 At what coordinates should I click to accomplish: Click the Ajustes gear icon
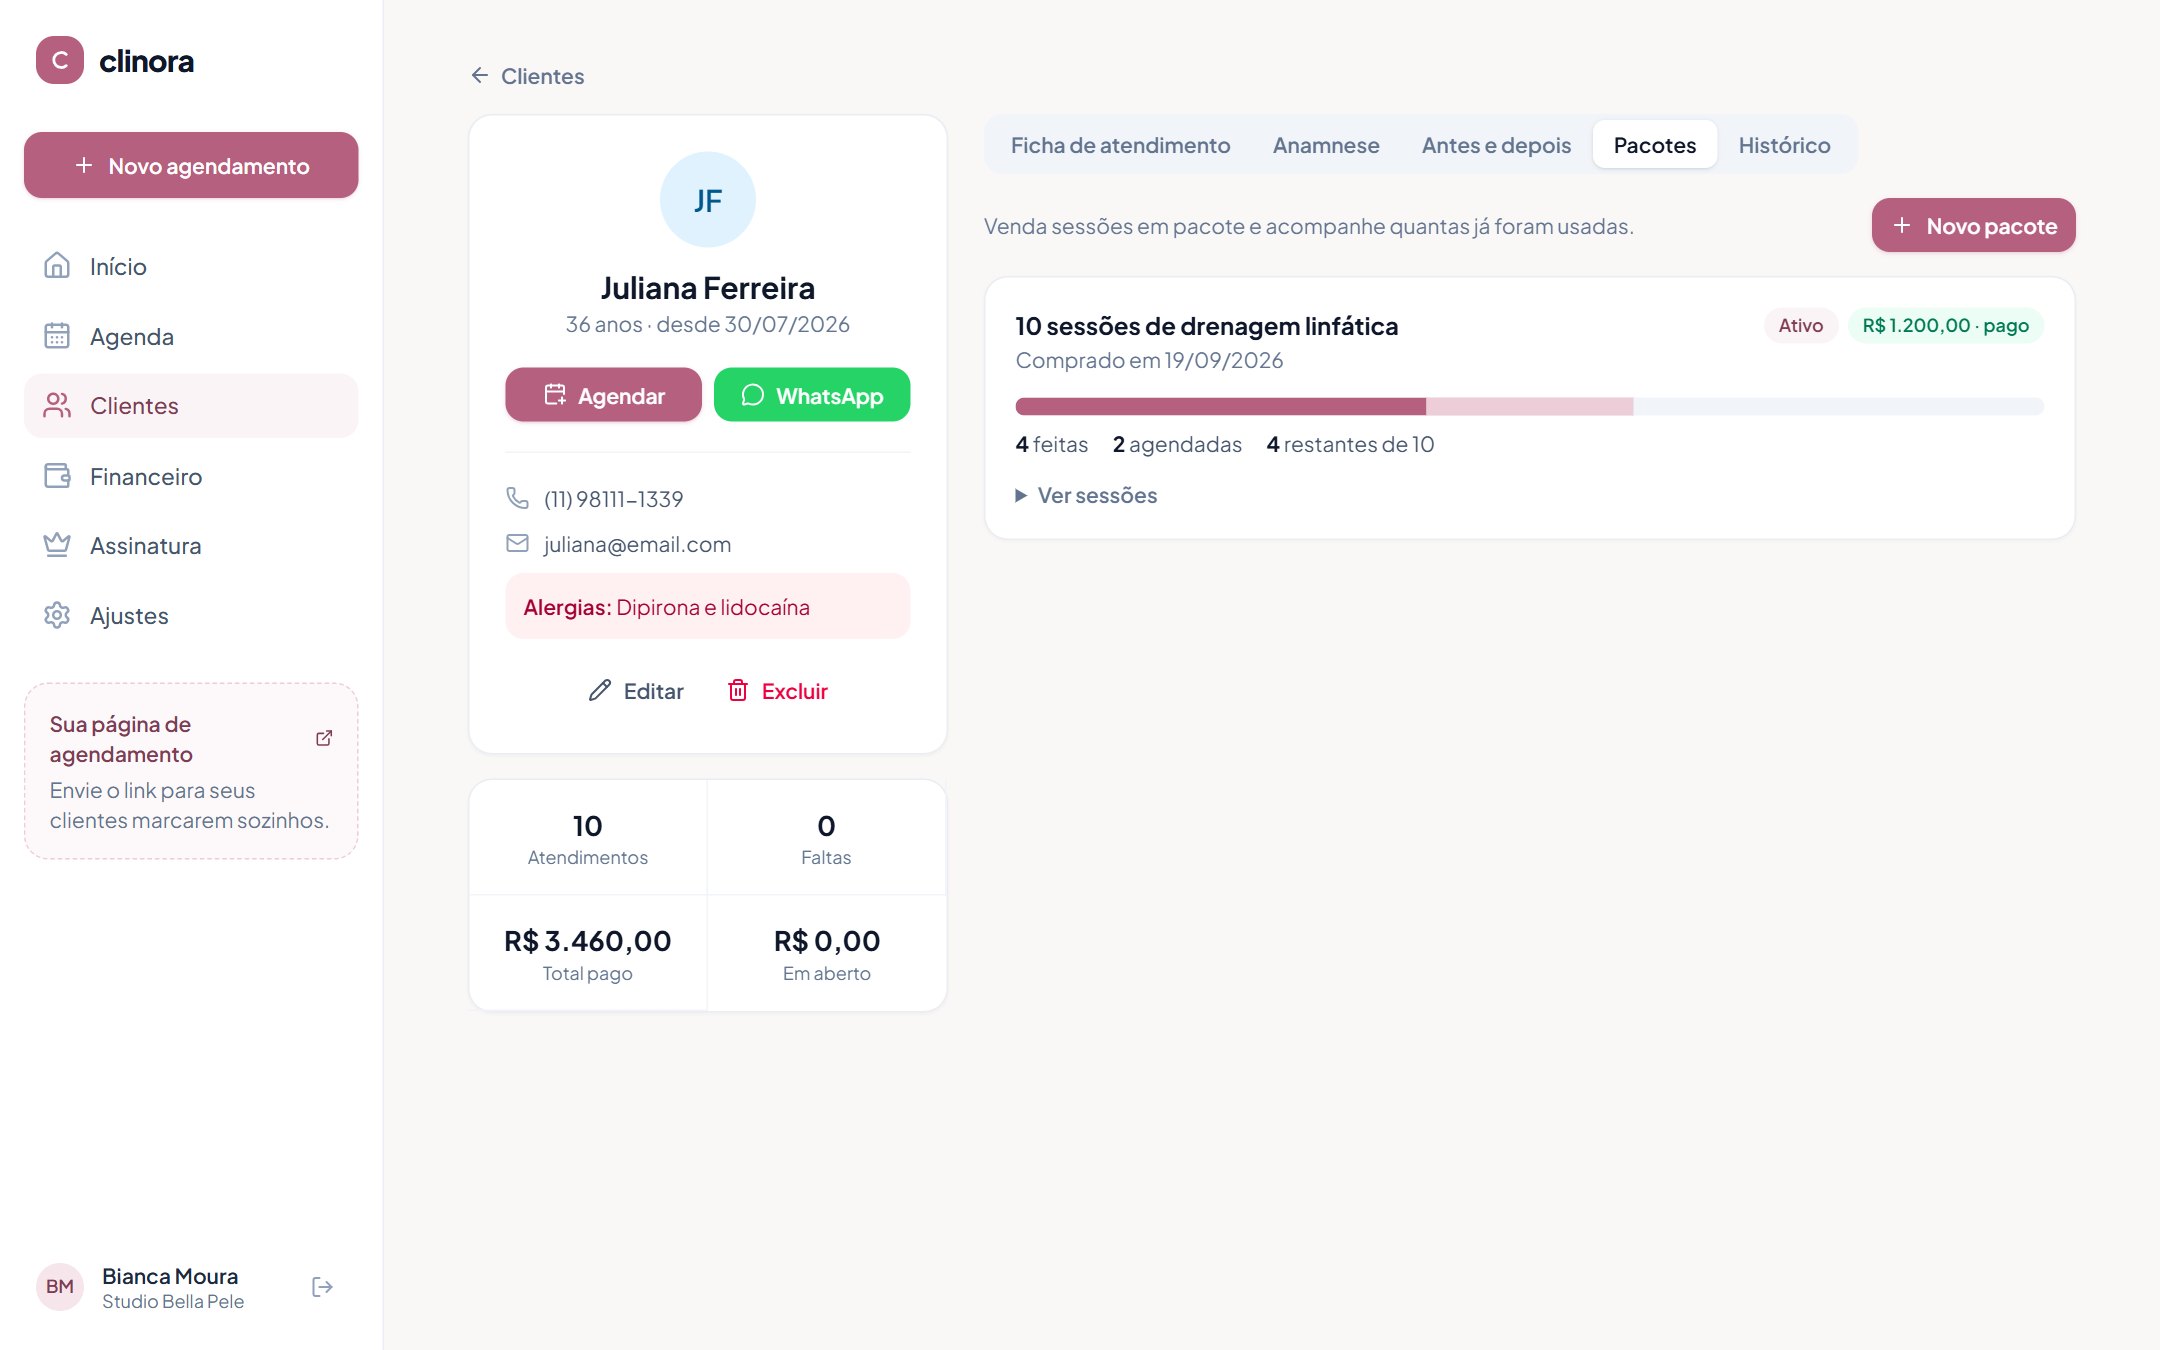point(57,615)
